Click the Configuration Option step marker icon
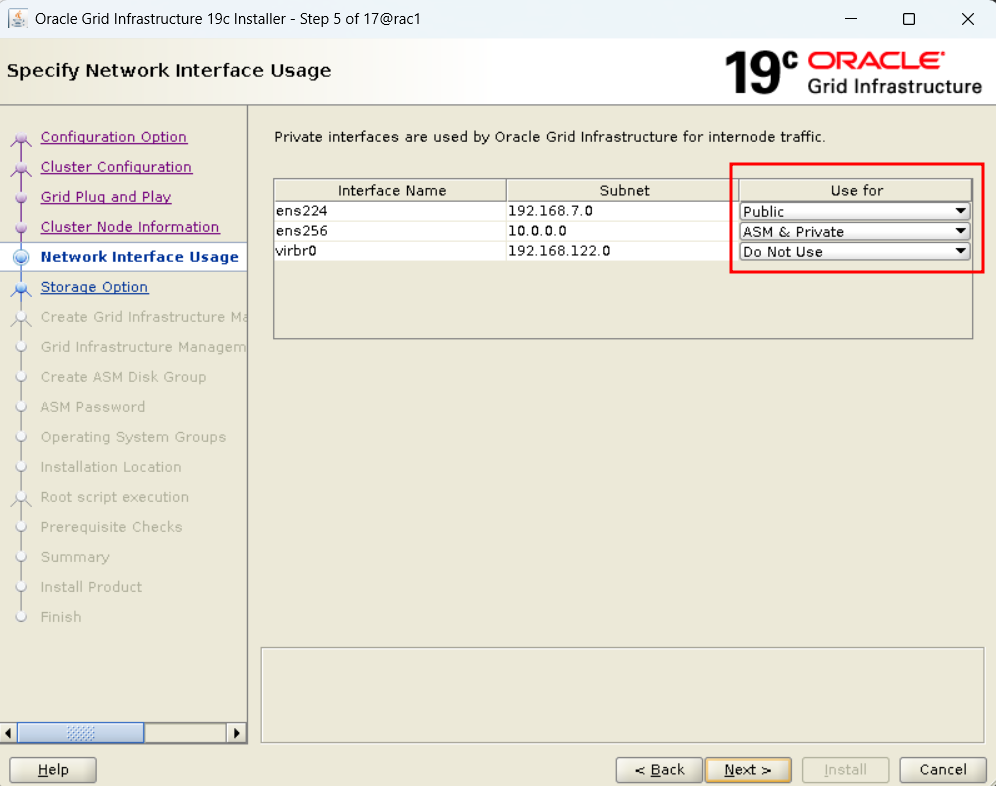Screen dimensions: 996x786 pos(21,139)
